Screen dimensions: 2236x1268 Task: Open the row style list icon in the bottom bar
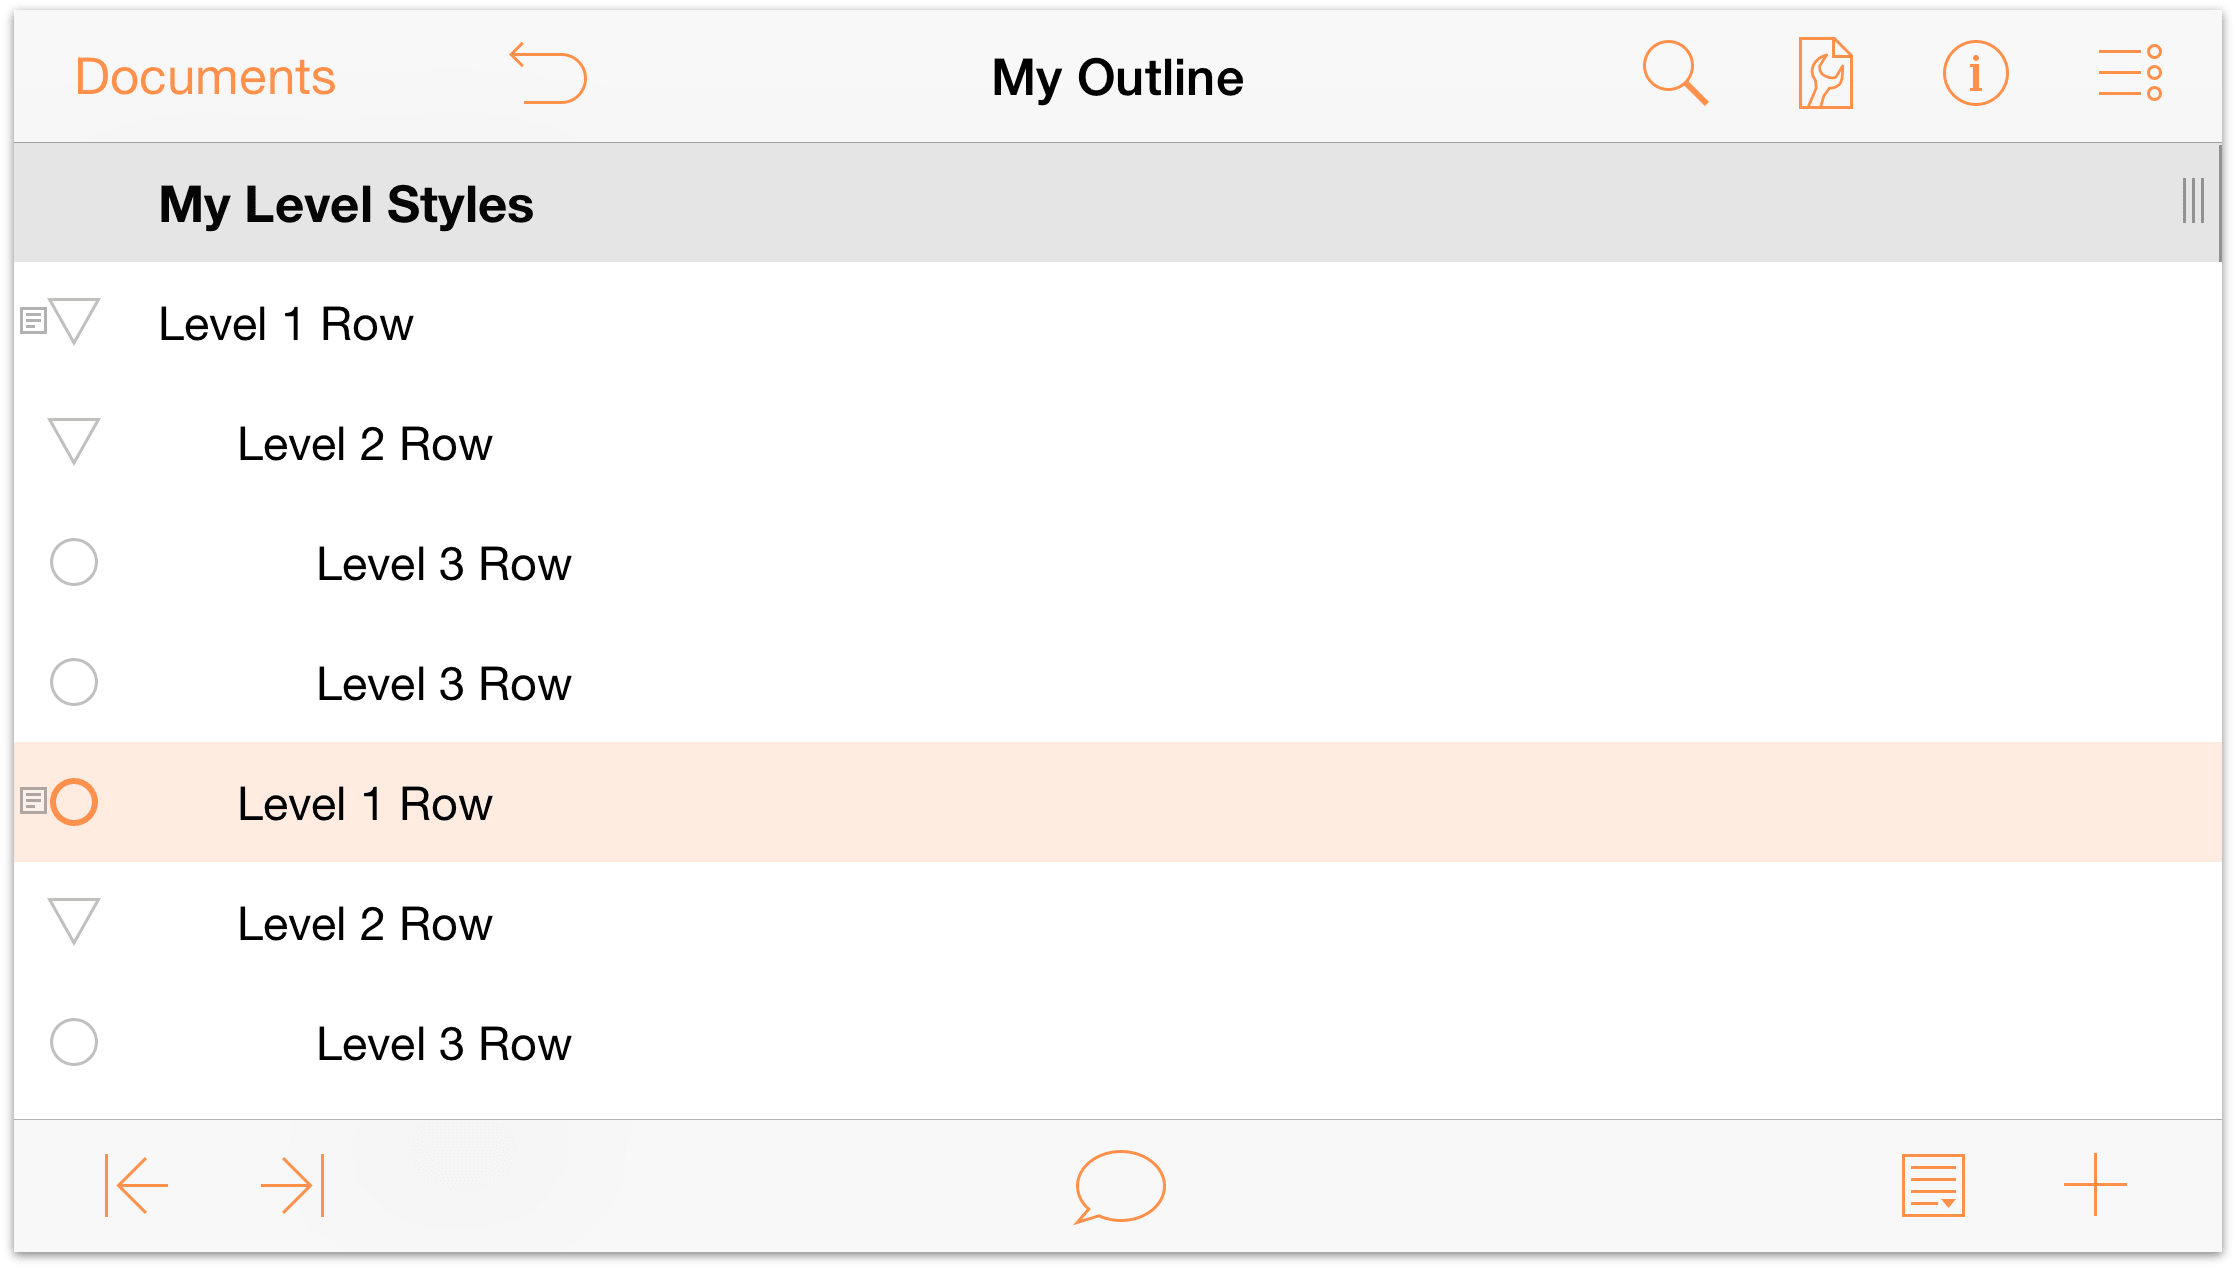pyautogui.click(x=1933, y=1186)
